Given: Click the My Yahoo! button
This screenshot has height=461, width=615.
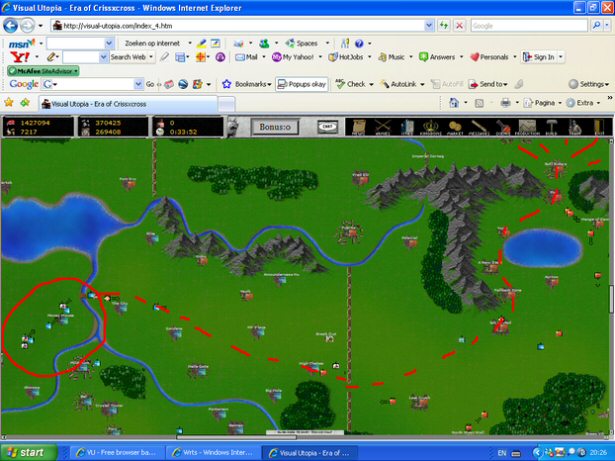Looking at the screenshot, I should coord(293,57).
